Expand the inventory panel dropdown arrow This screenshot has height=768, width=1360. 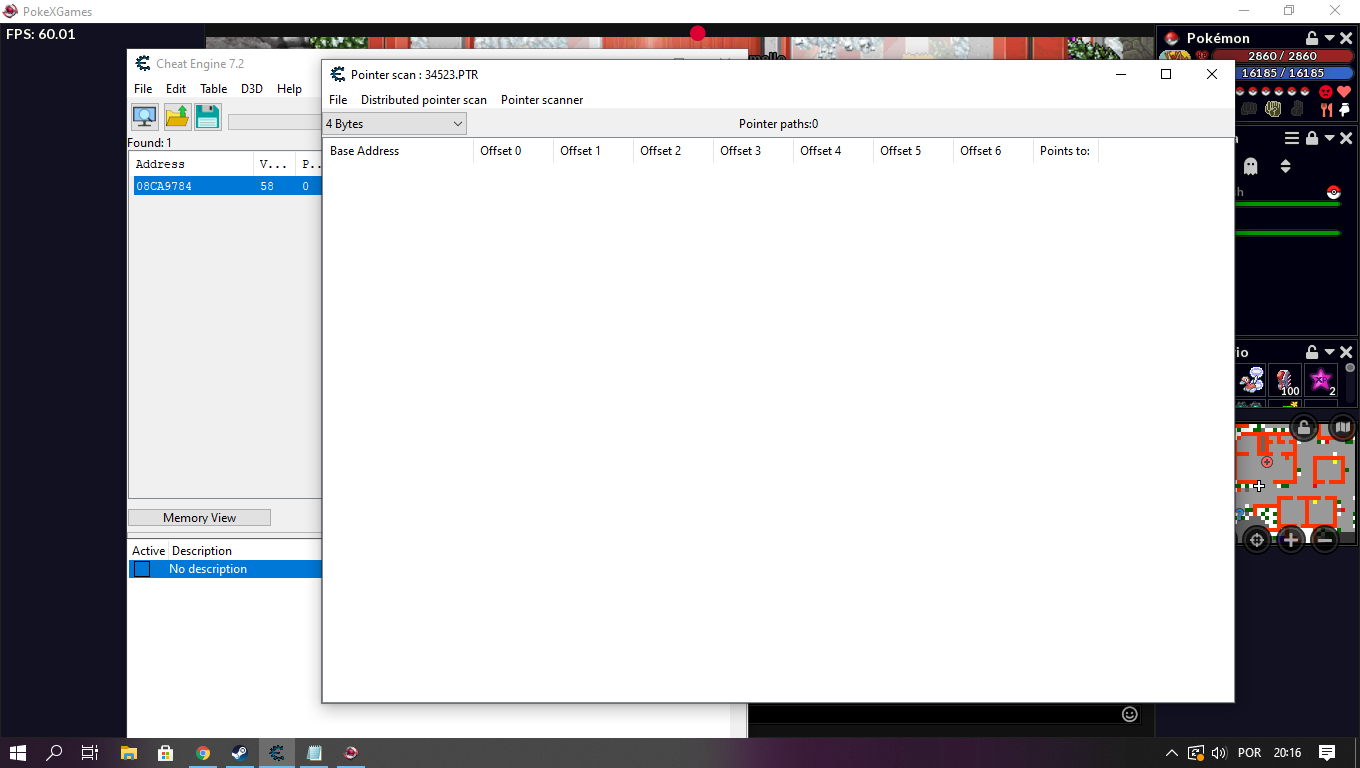(x=1329, y=352)
